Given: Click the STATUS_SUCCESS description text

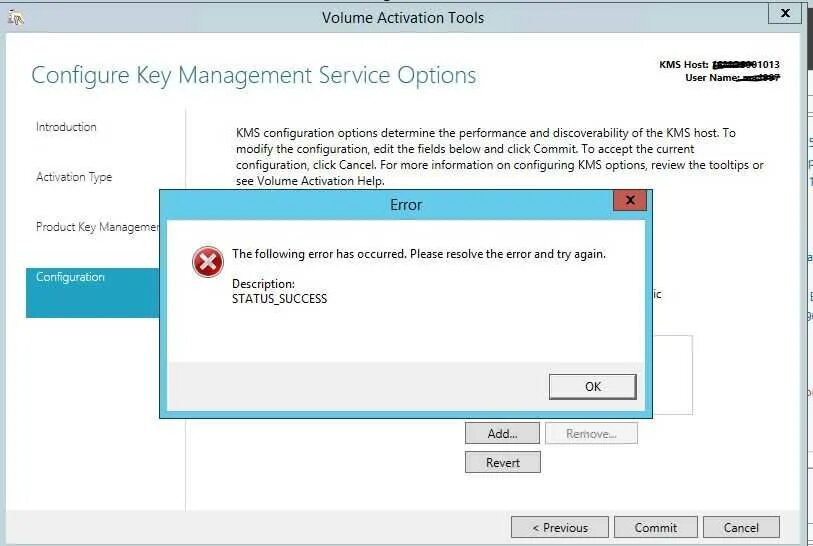Looking at the screenshot, I should click(279, 299).
